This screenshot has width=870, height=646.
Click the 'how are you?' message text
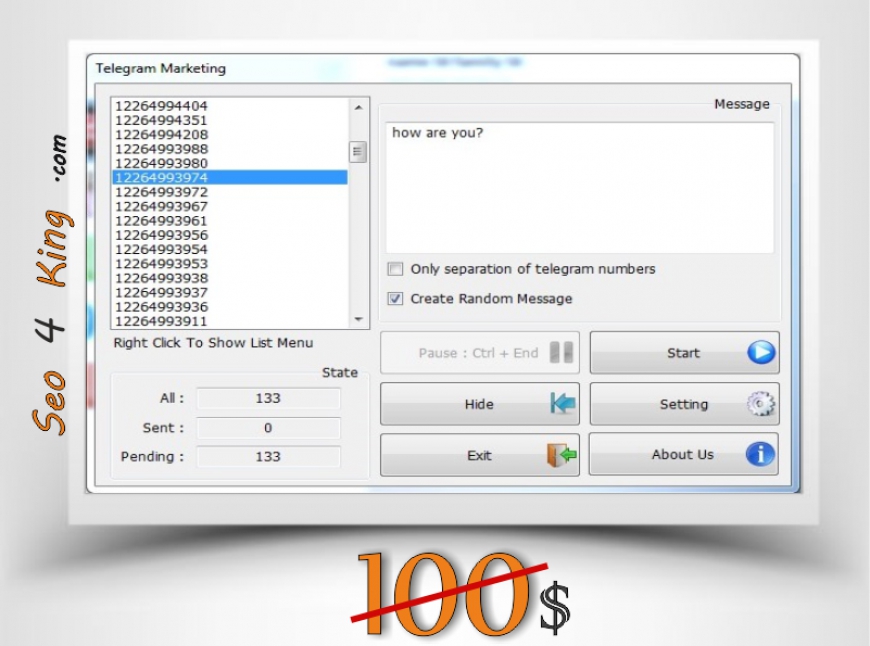point(437,133)
